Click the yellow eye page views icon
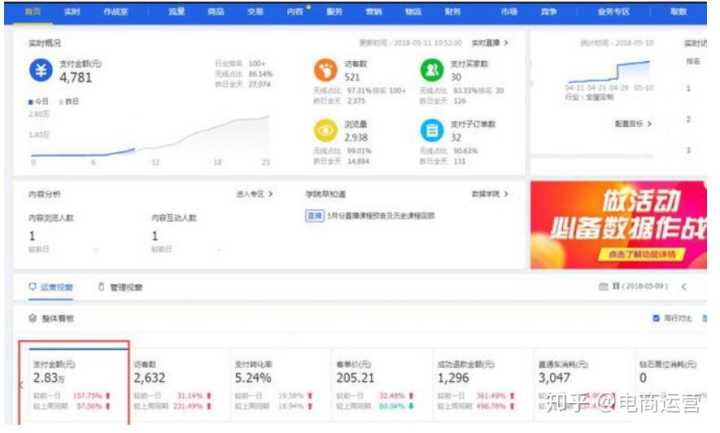This screenshot has height=433, width=720. [326, 130]
